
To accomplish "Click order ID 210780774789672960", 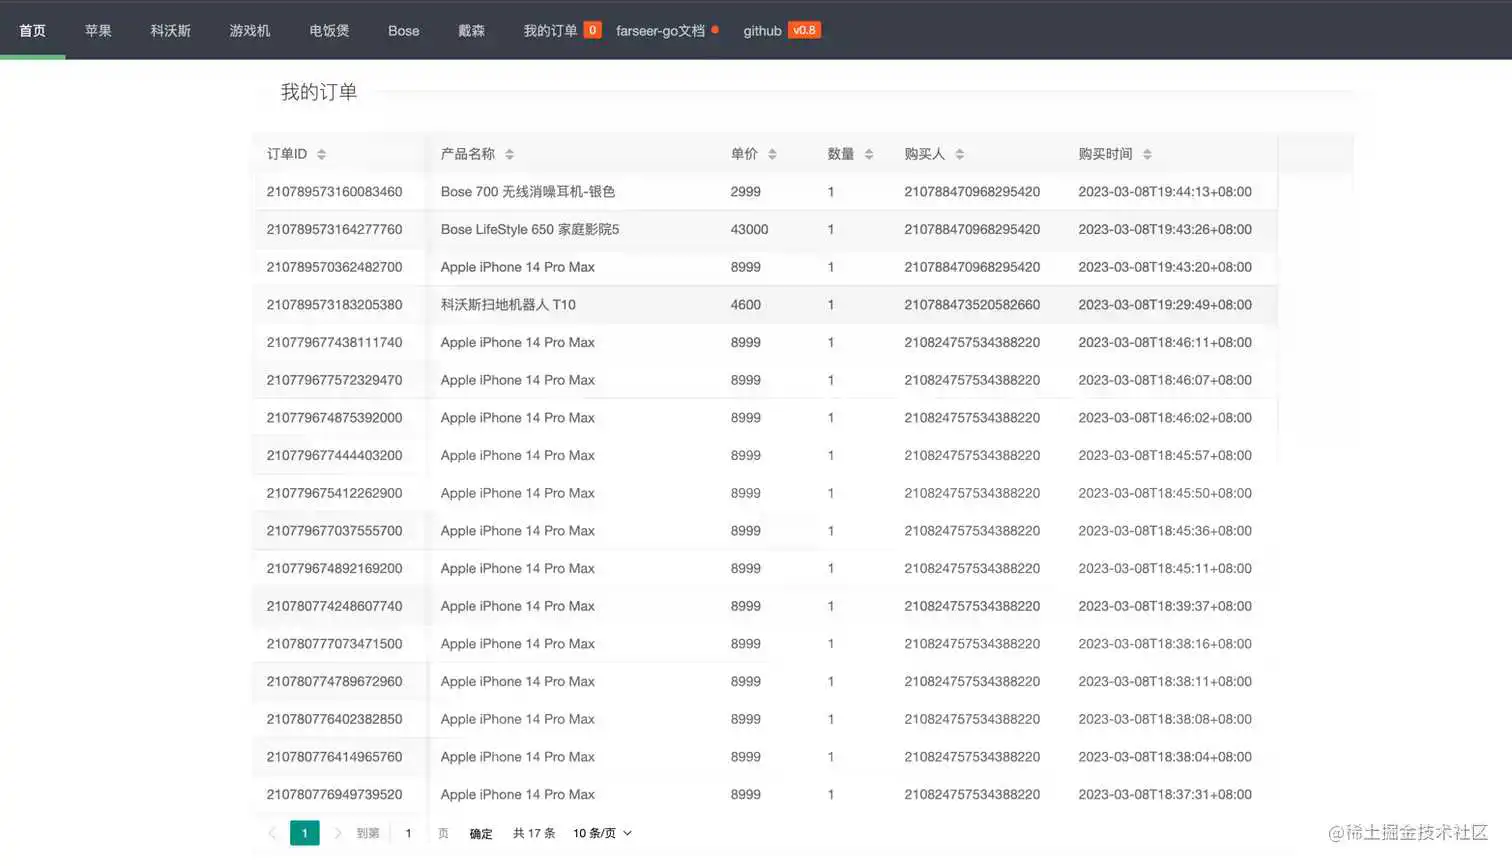I will pyautogui.click(x=334, y=682).
